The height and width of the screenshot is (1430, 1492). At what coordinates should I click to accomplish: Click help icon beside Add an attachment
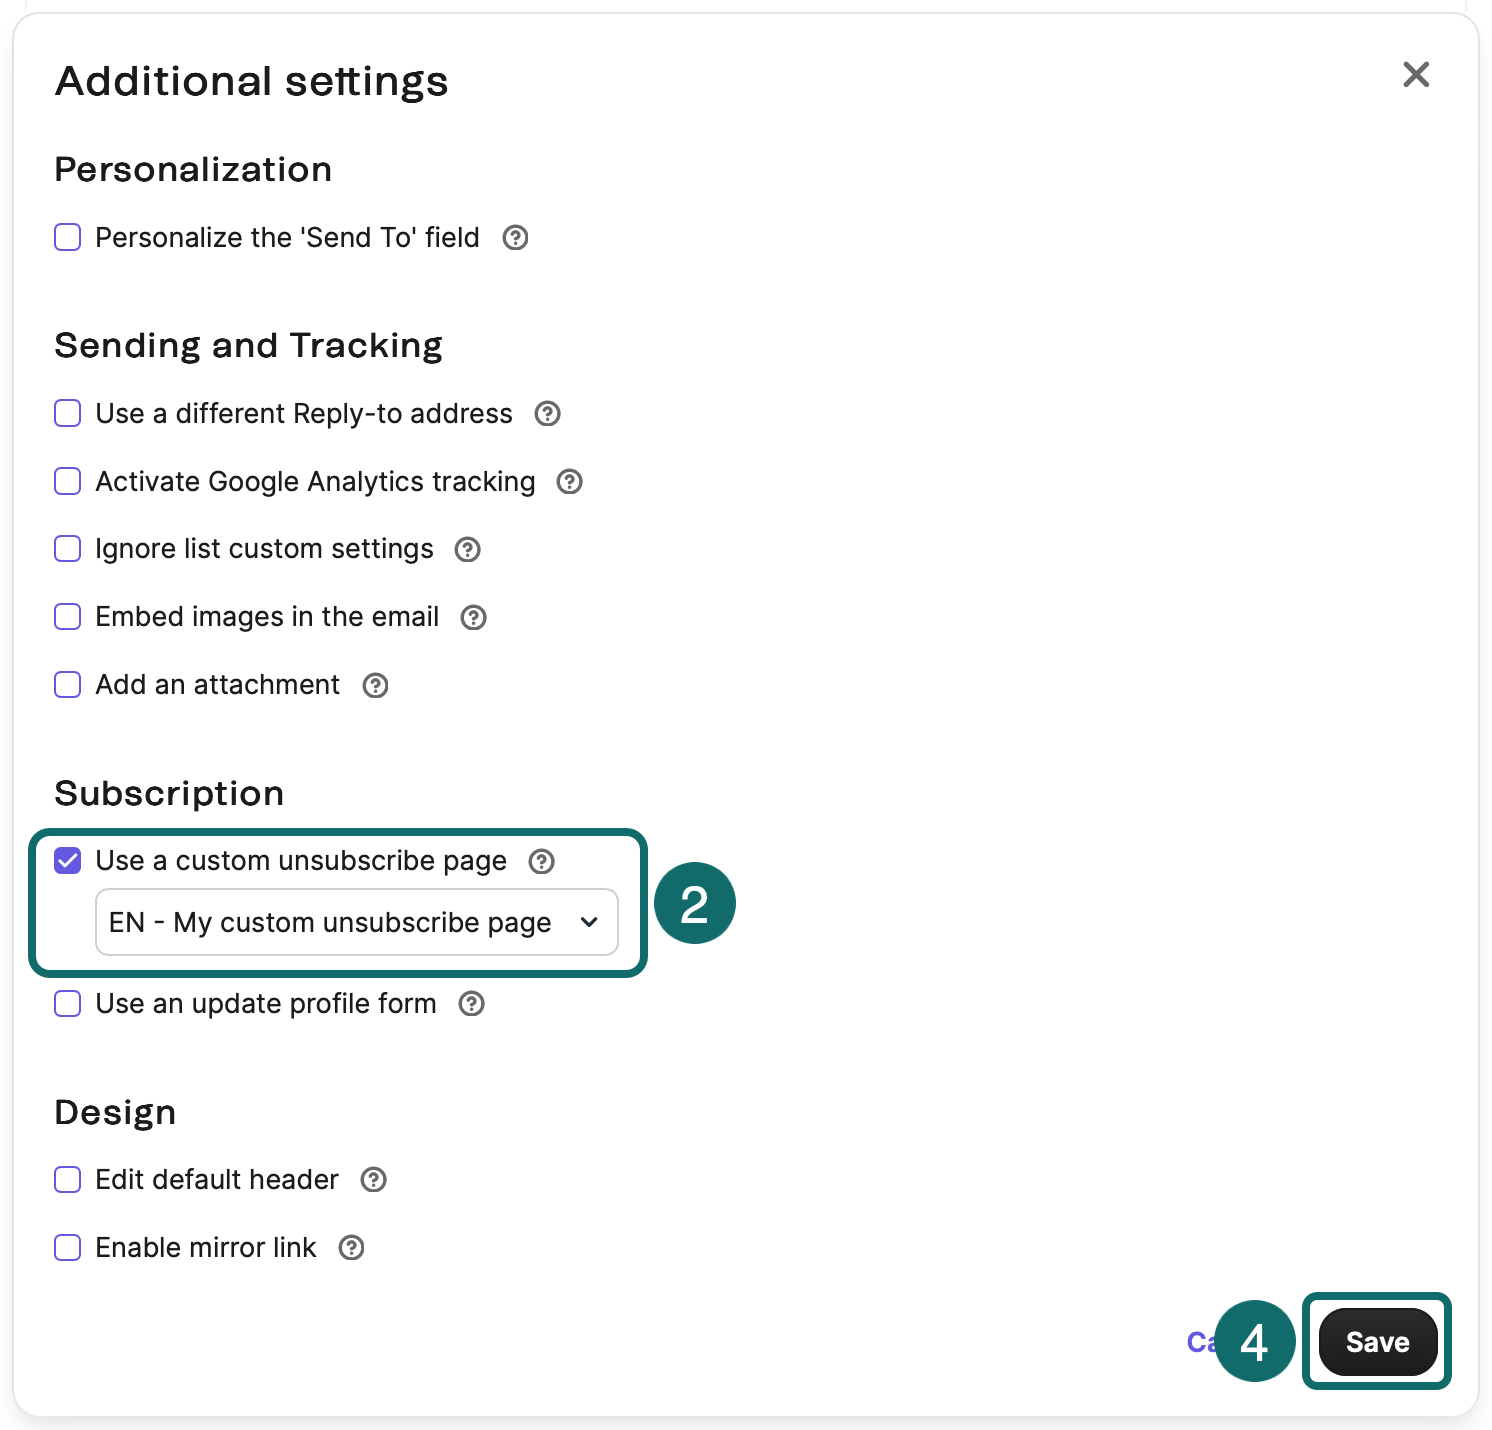375,686
